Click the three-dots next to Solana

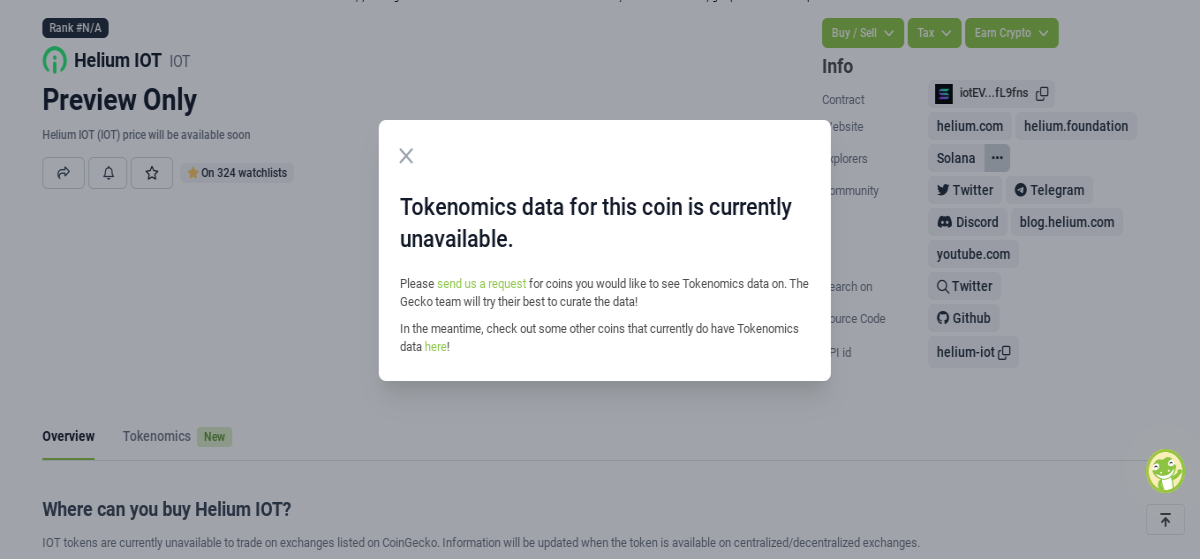[x=997, y=158]
